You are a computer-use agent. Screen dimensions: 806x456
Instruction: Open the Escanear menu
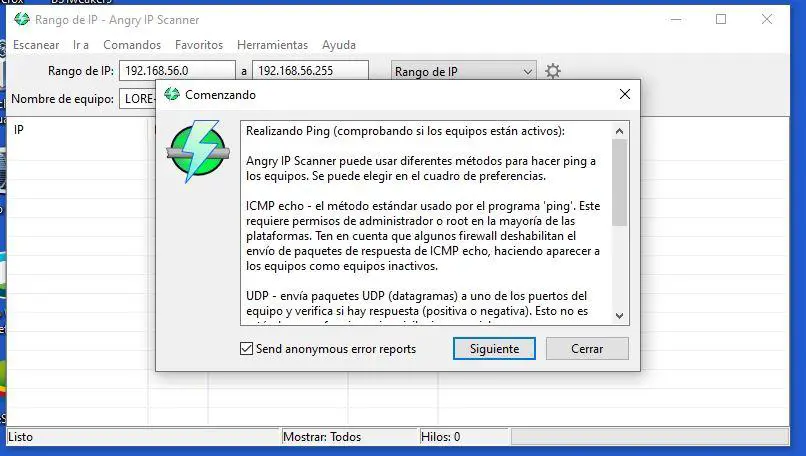click(36, 45)
